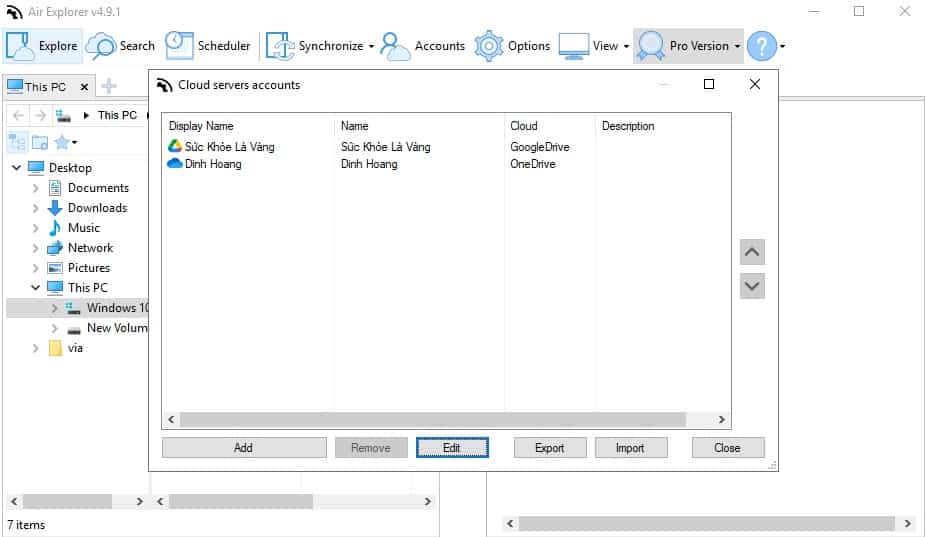The image size is (926, 537).
Task: Click the Remove button
Action: pyautogui.click(x=371, y=448)
